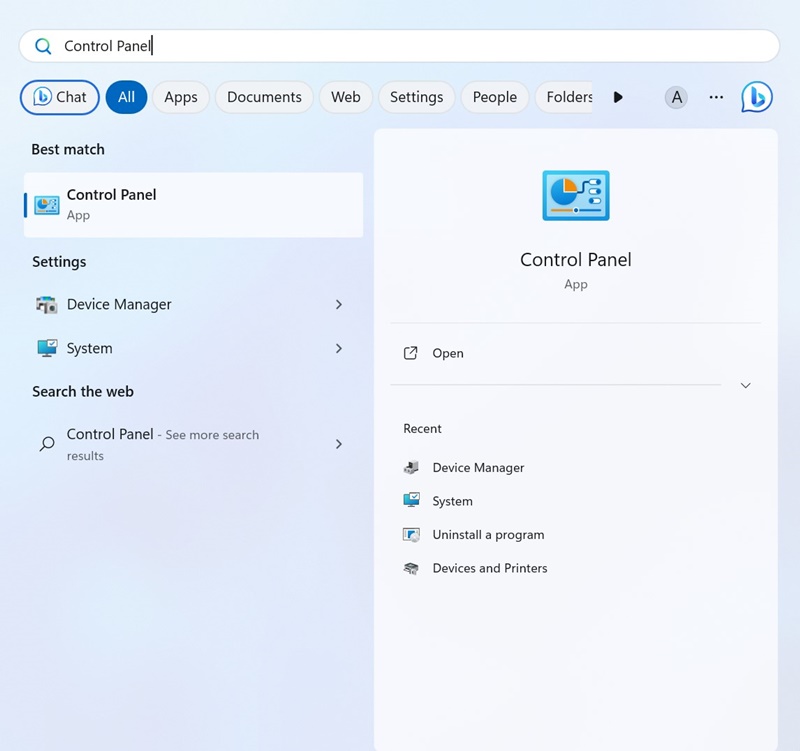800x751 pixels.
Task: Switch to the Apps filter tab
Action: 181,97
